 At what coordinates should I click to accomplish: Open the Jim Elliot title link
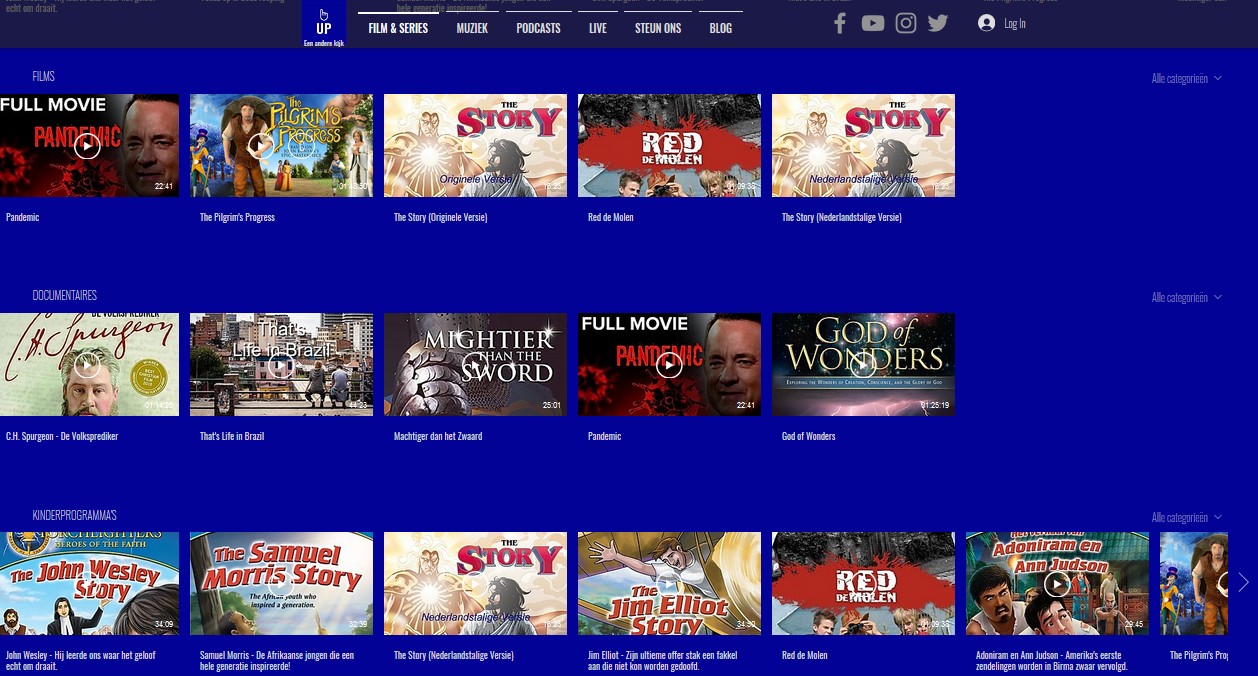click(x=665, y=660)
